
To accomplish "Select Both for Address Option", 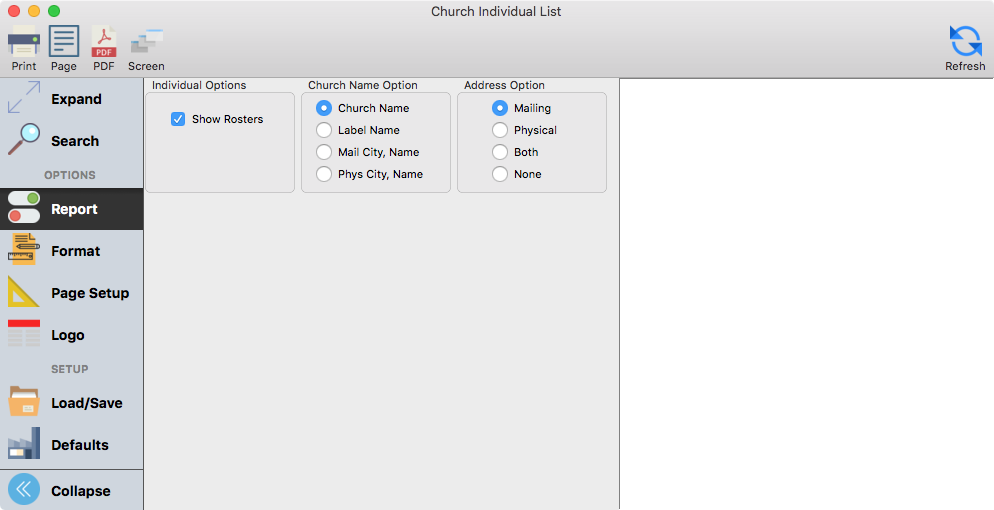I will 500,152.
